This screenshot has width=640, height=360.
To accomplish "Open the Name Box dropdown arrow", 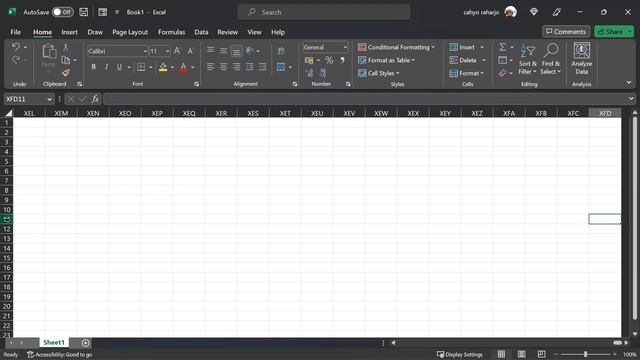I will 49,99.
